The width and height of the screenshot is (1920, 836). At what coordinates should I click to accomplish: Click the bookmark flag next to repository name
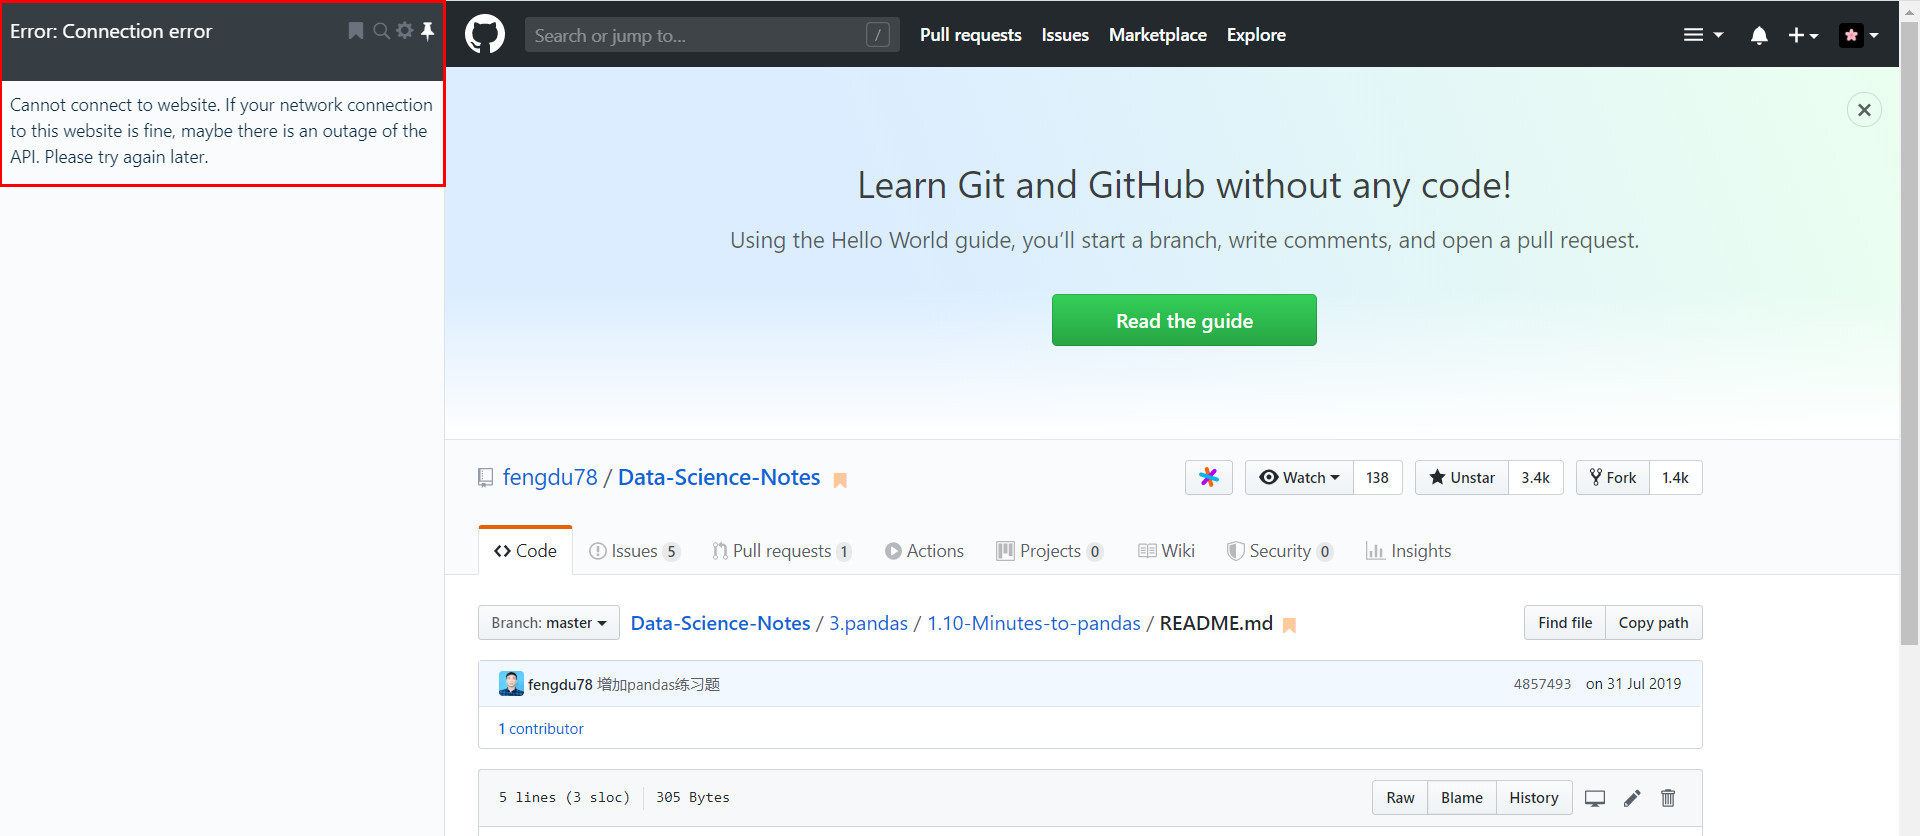pos(840,480)
